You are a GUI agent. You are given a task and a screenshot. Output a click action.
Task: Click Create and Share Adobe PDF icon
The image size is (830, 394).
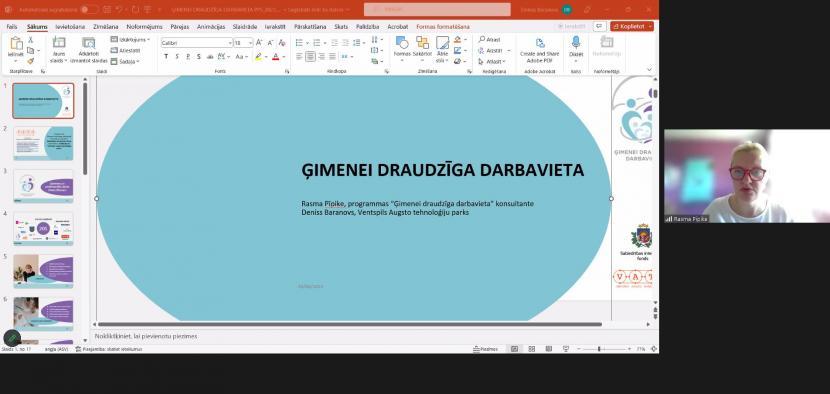point(539,43)
